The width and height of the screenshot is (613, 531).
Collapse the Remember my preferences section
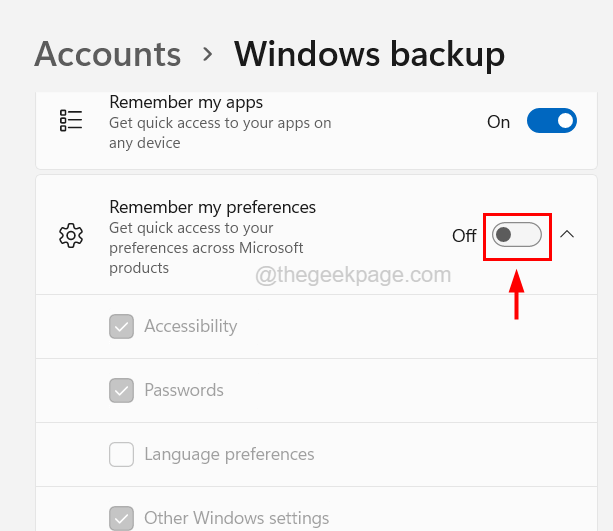tap(567, 235)
